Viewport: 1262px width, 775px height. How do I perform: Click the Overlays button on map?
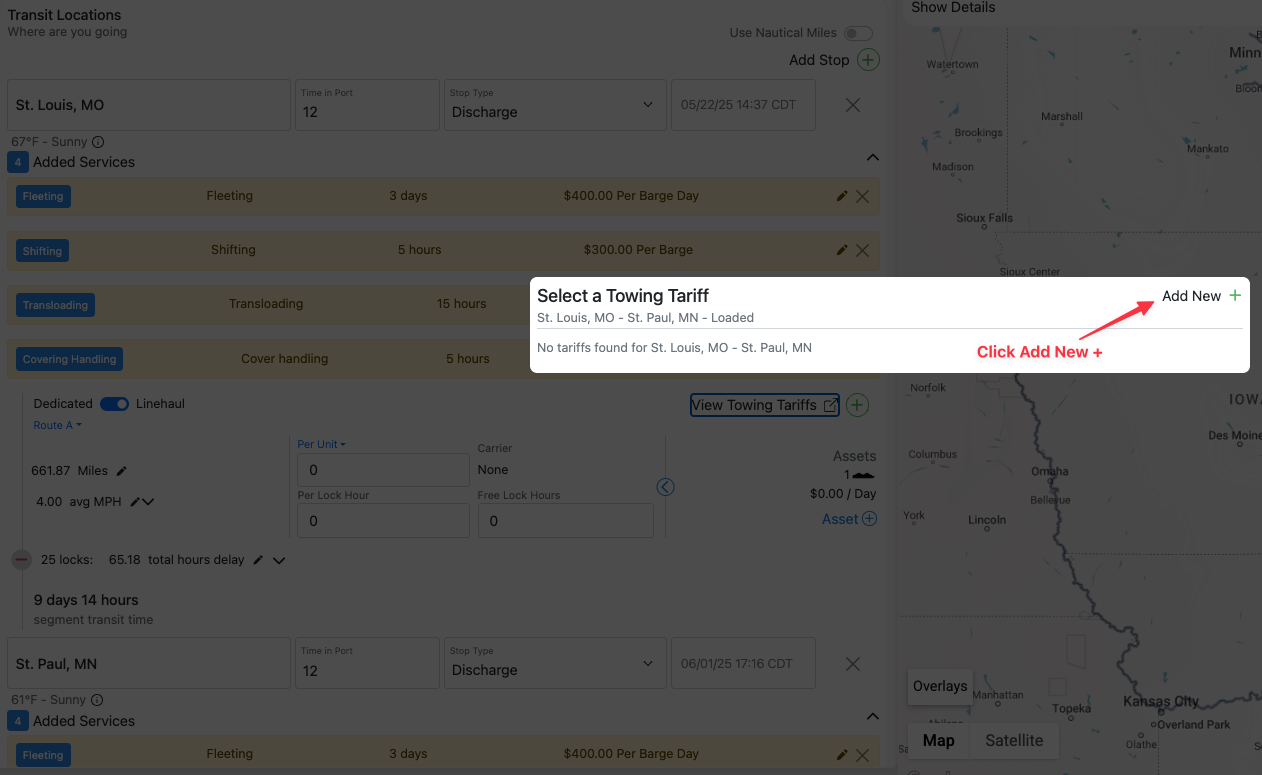coord(940,686)
